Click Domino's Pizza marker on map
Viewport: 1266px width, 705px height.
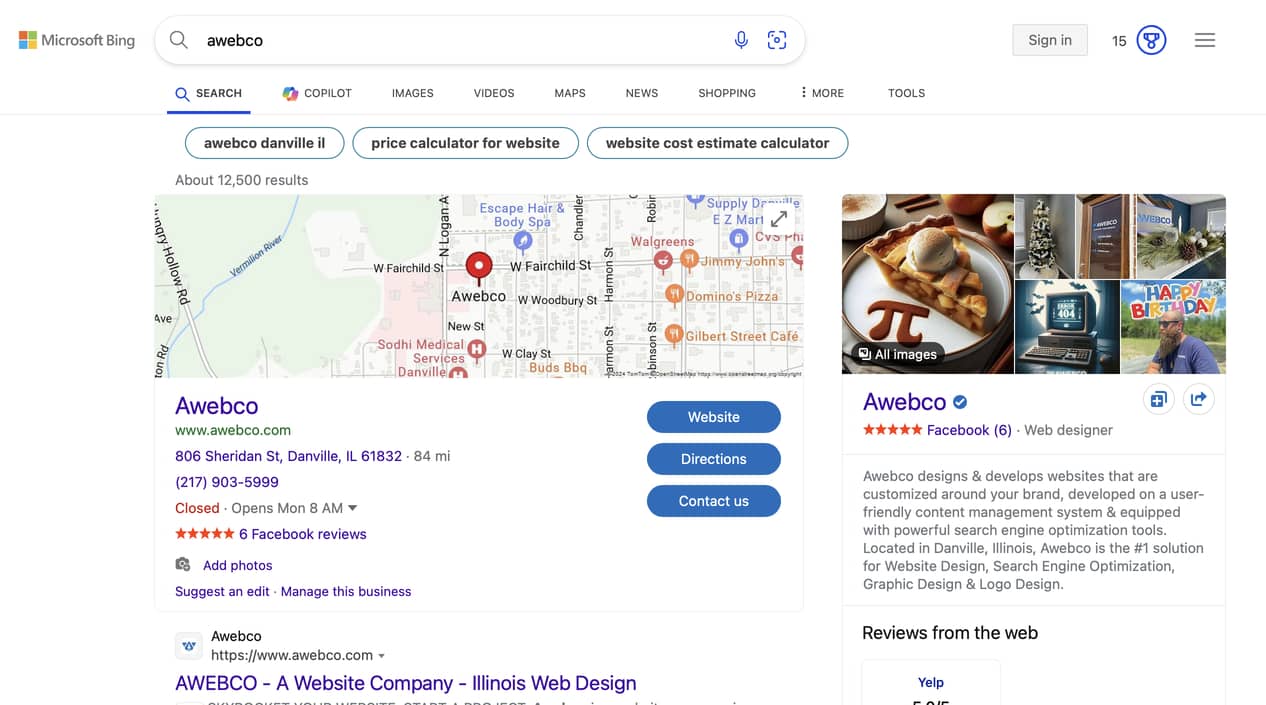[674, 295]
